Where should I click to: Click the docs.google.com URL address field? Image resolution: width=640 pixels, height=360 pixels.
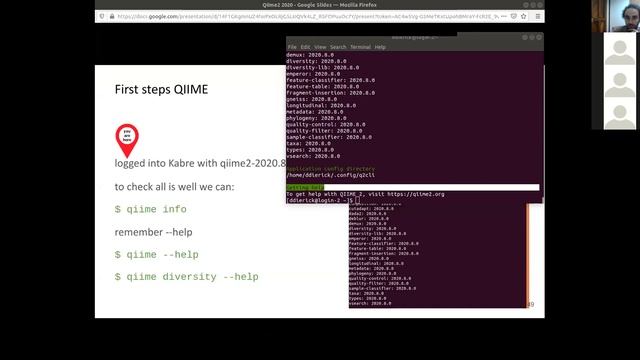tap(308, 16)
